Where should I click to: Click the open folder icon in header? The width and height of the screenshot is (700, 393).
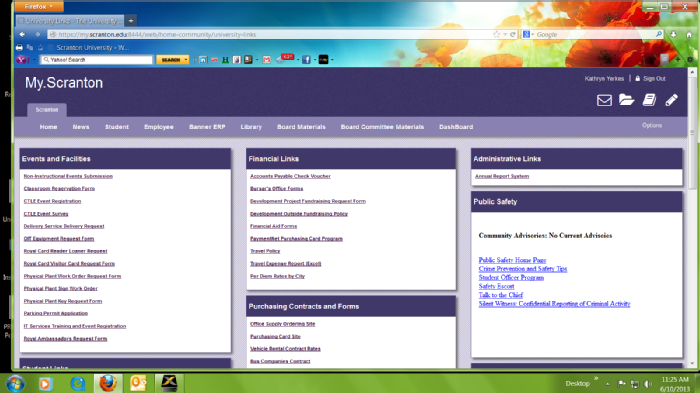[x=627, y=100]
